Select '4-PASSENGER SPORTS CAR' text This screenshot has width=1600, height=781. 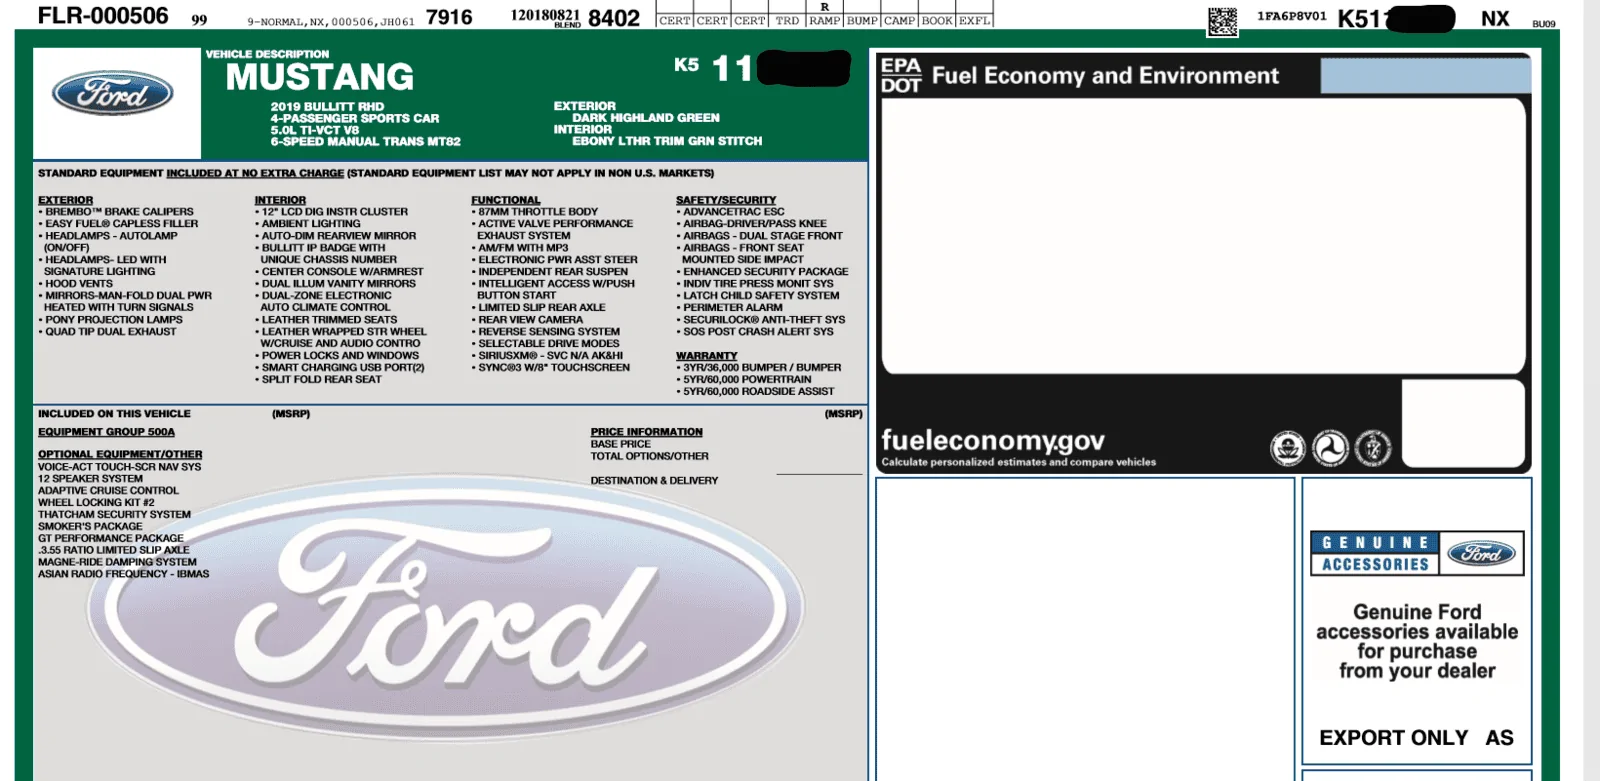(354, 118)
